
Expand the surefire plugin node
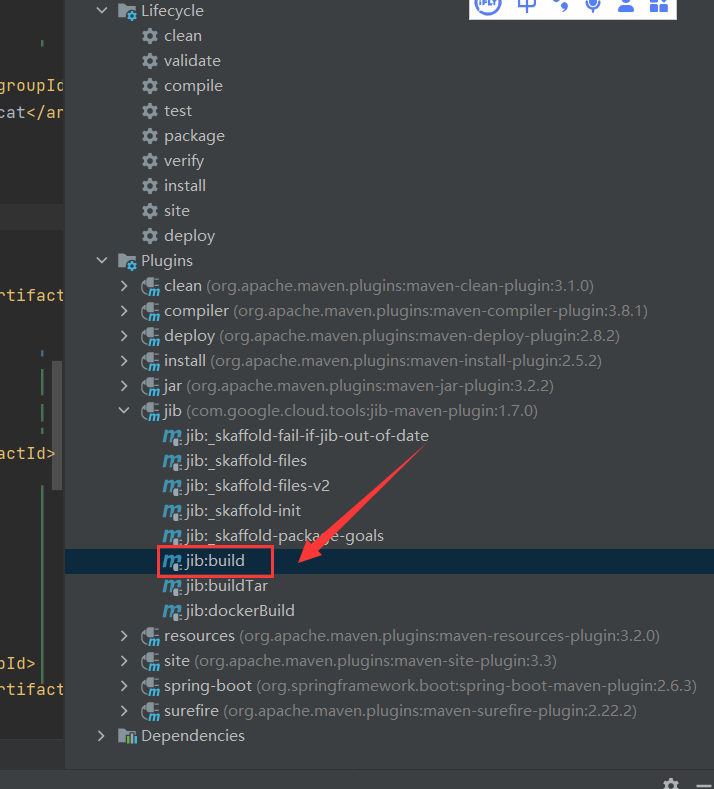coord(124,711)
